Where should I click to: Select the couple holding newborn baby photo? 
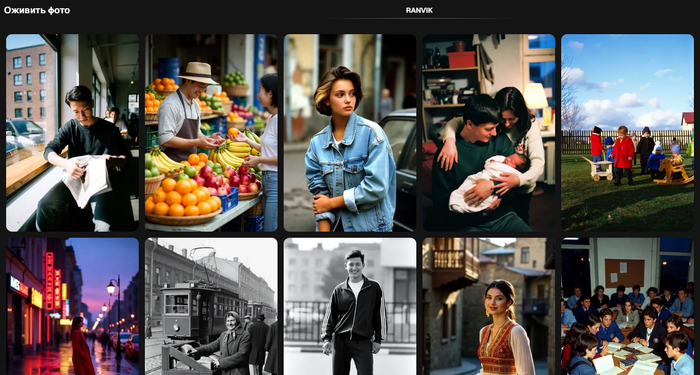(x=489, y=133)
